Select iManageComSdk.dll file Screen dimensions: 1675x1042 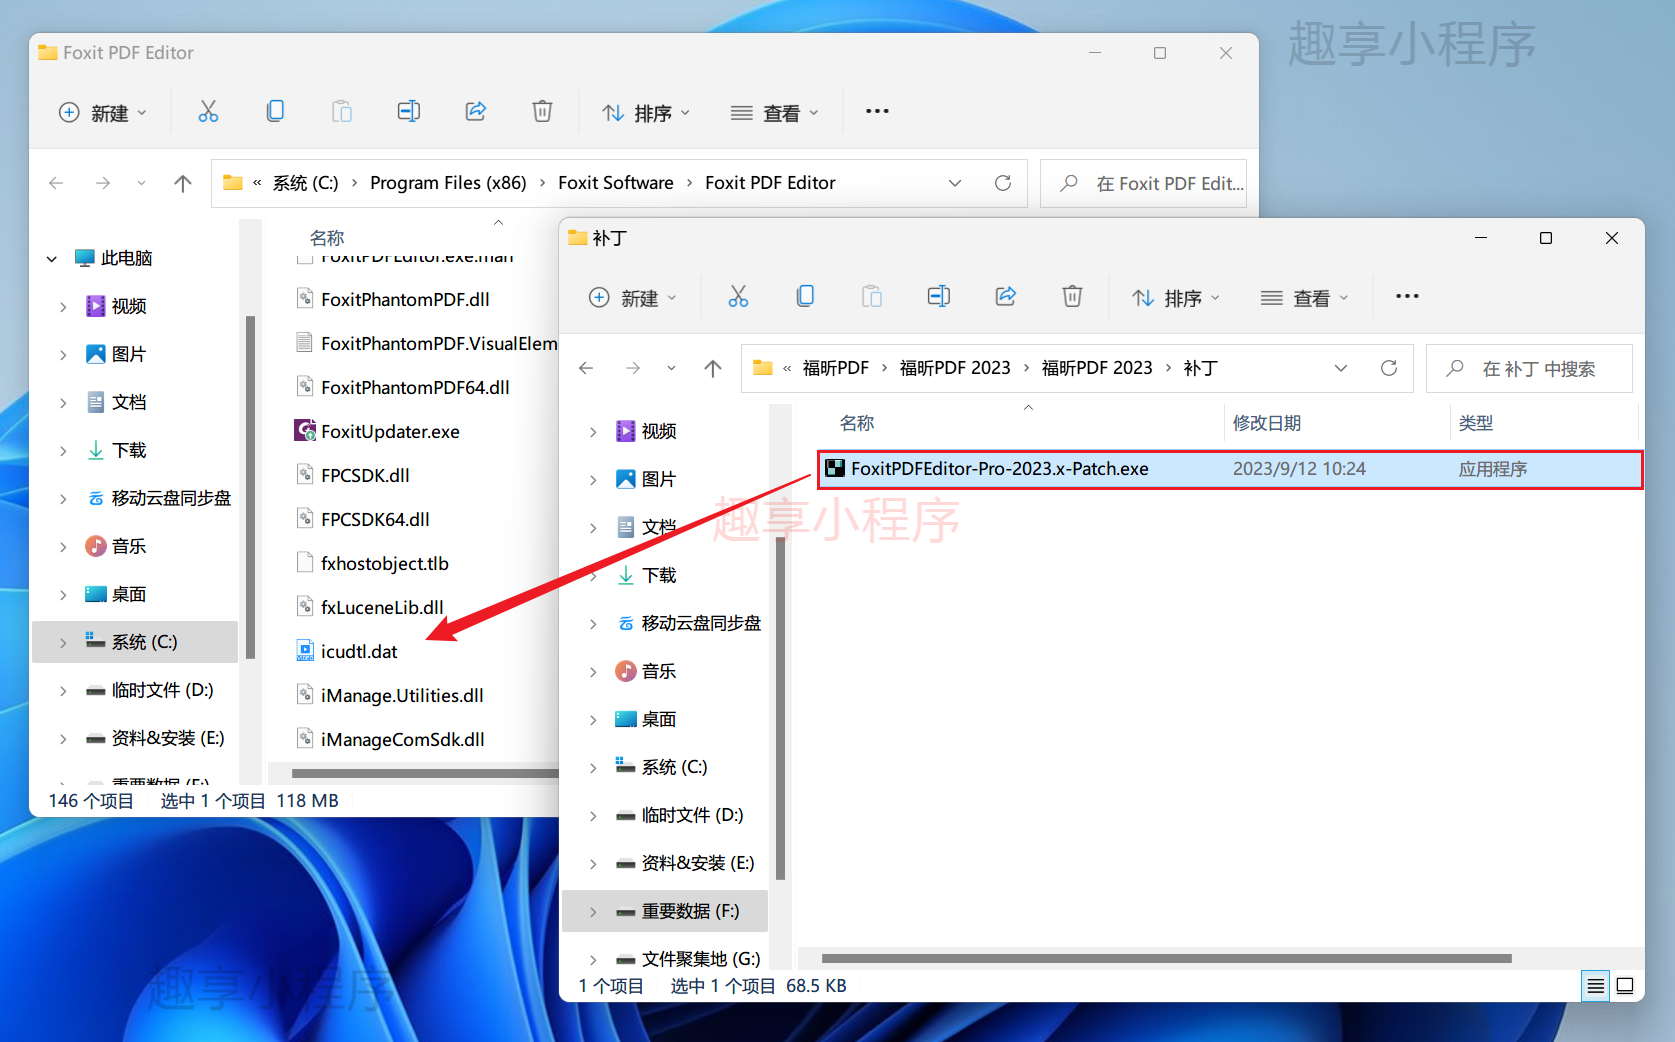(390, 739)
